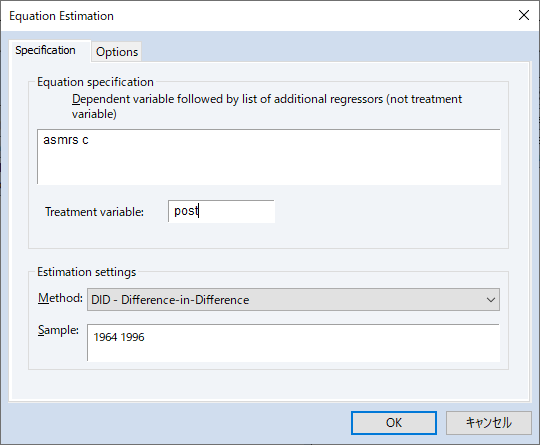Click the chevron arrow of Method combo box

pyautogui.click(x=491, y=300)
